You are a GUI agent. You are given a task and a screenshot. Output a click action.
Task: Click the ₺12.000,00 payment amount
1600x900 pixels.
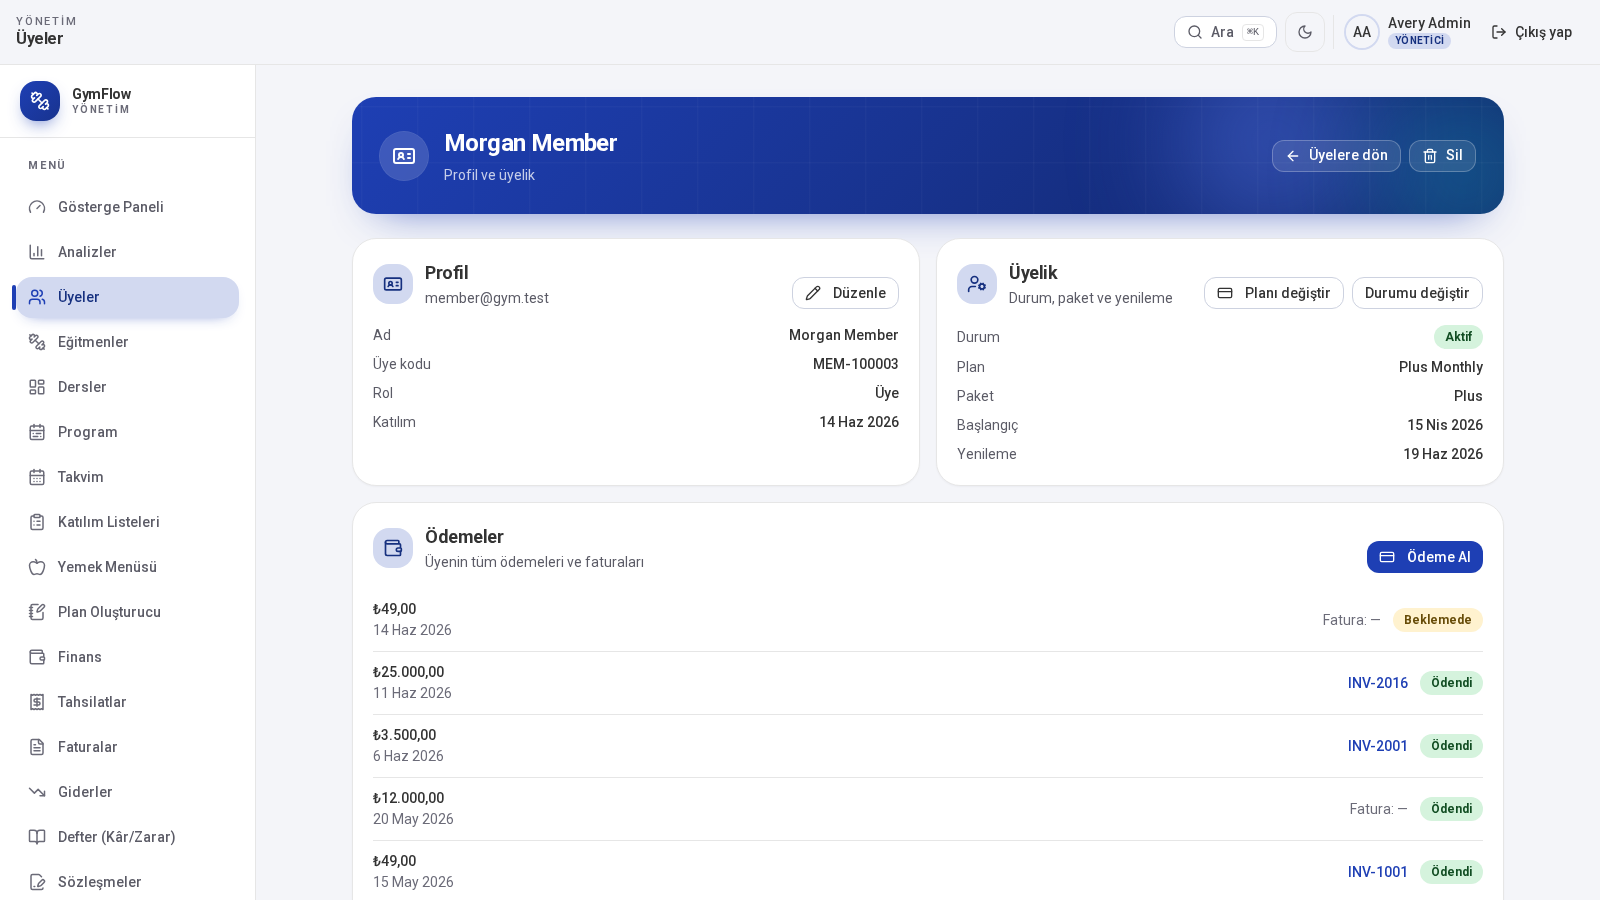point(408,798)
